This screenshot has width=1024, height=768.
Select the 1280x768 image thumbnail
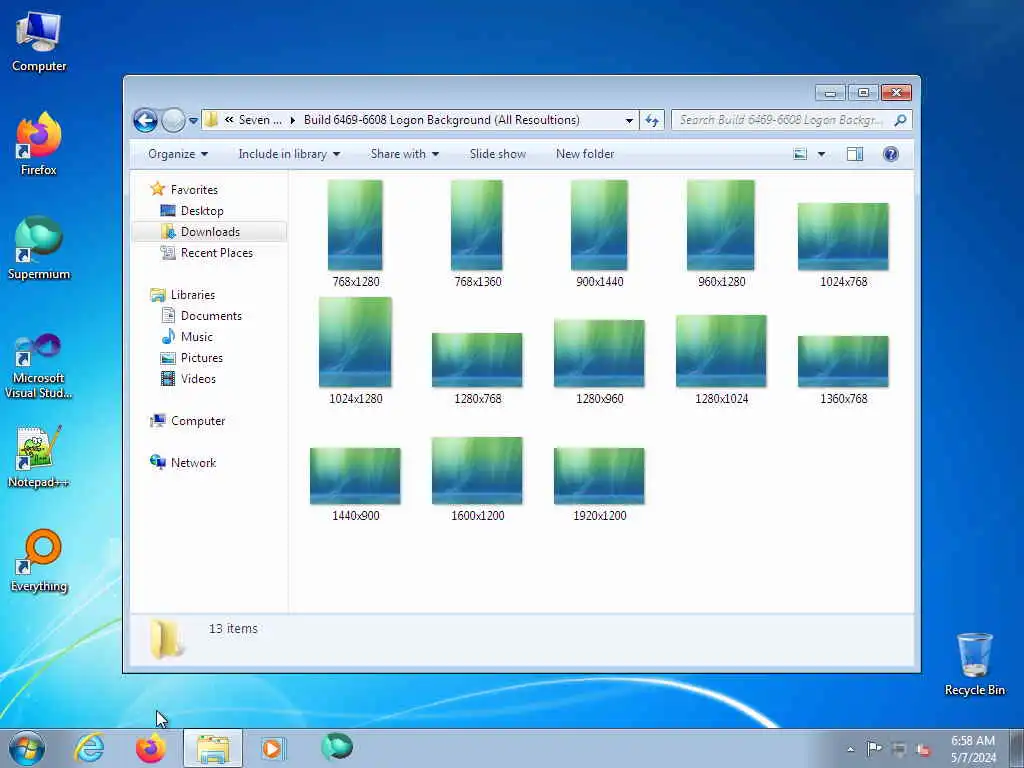477,360
